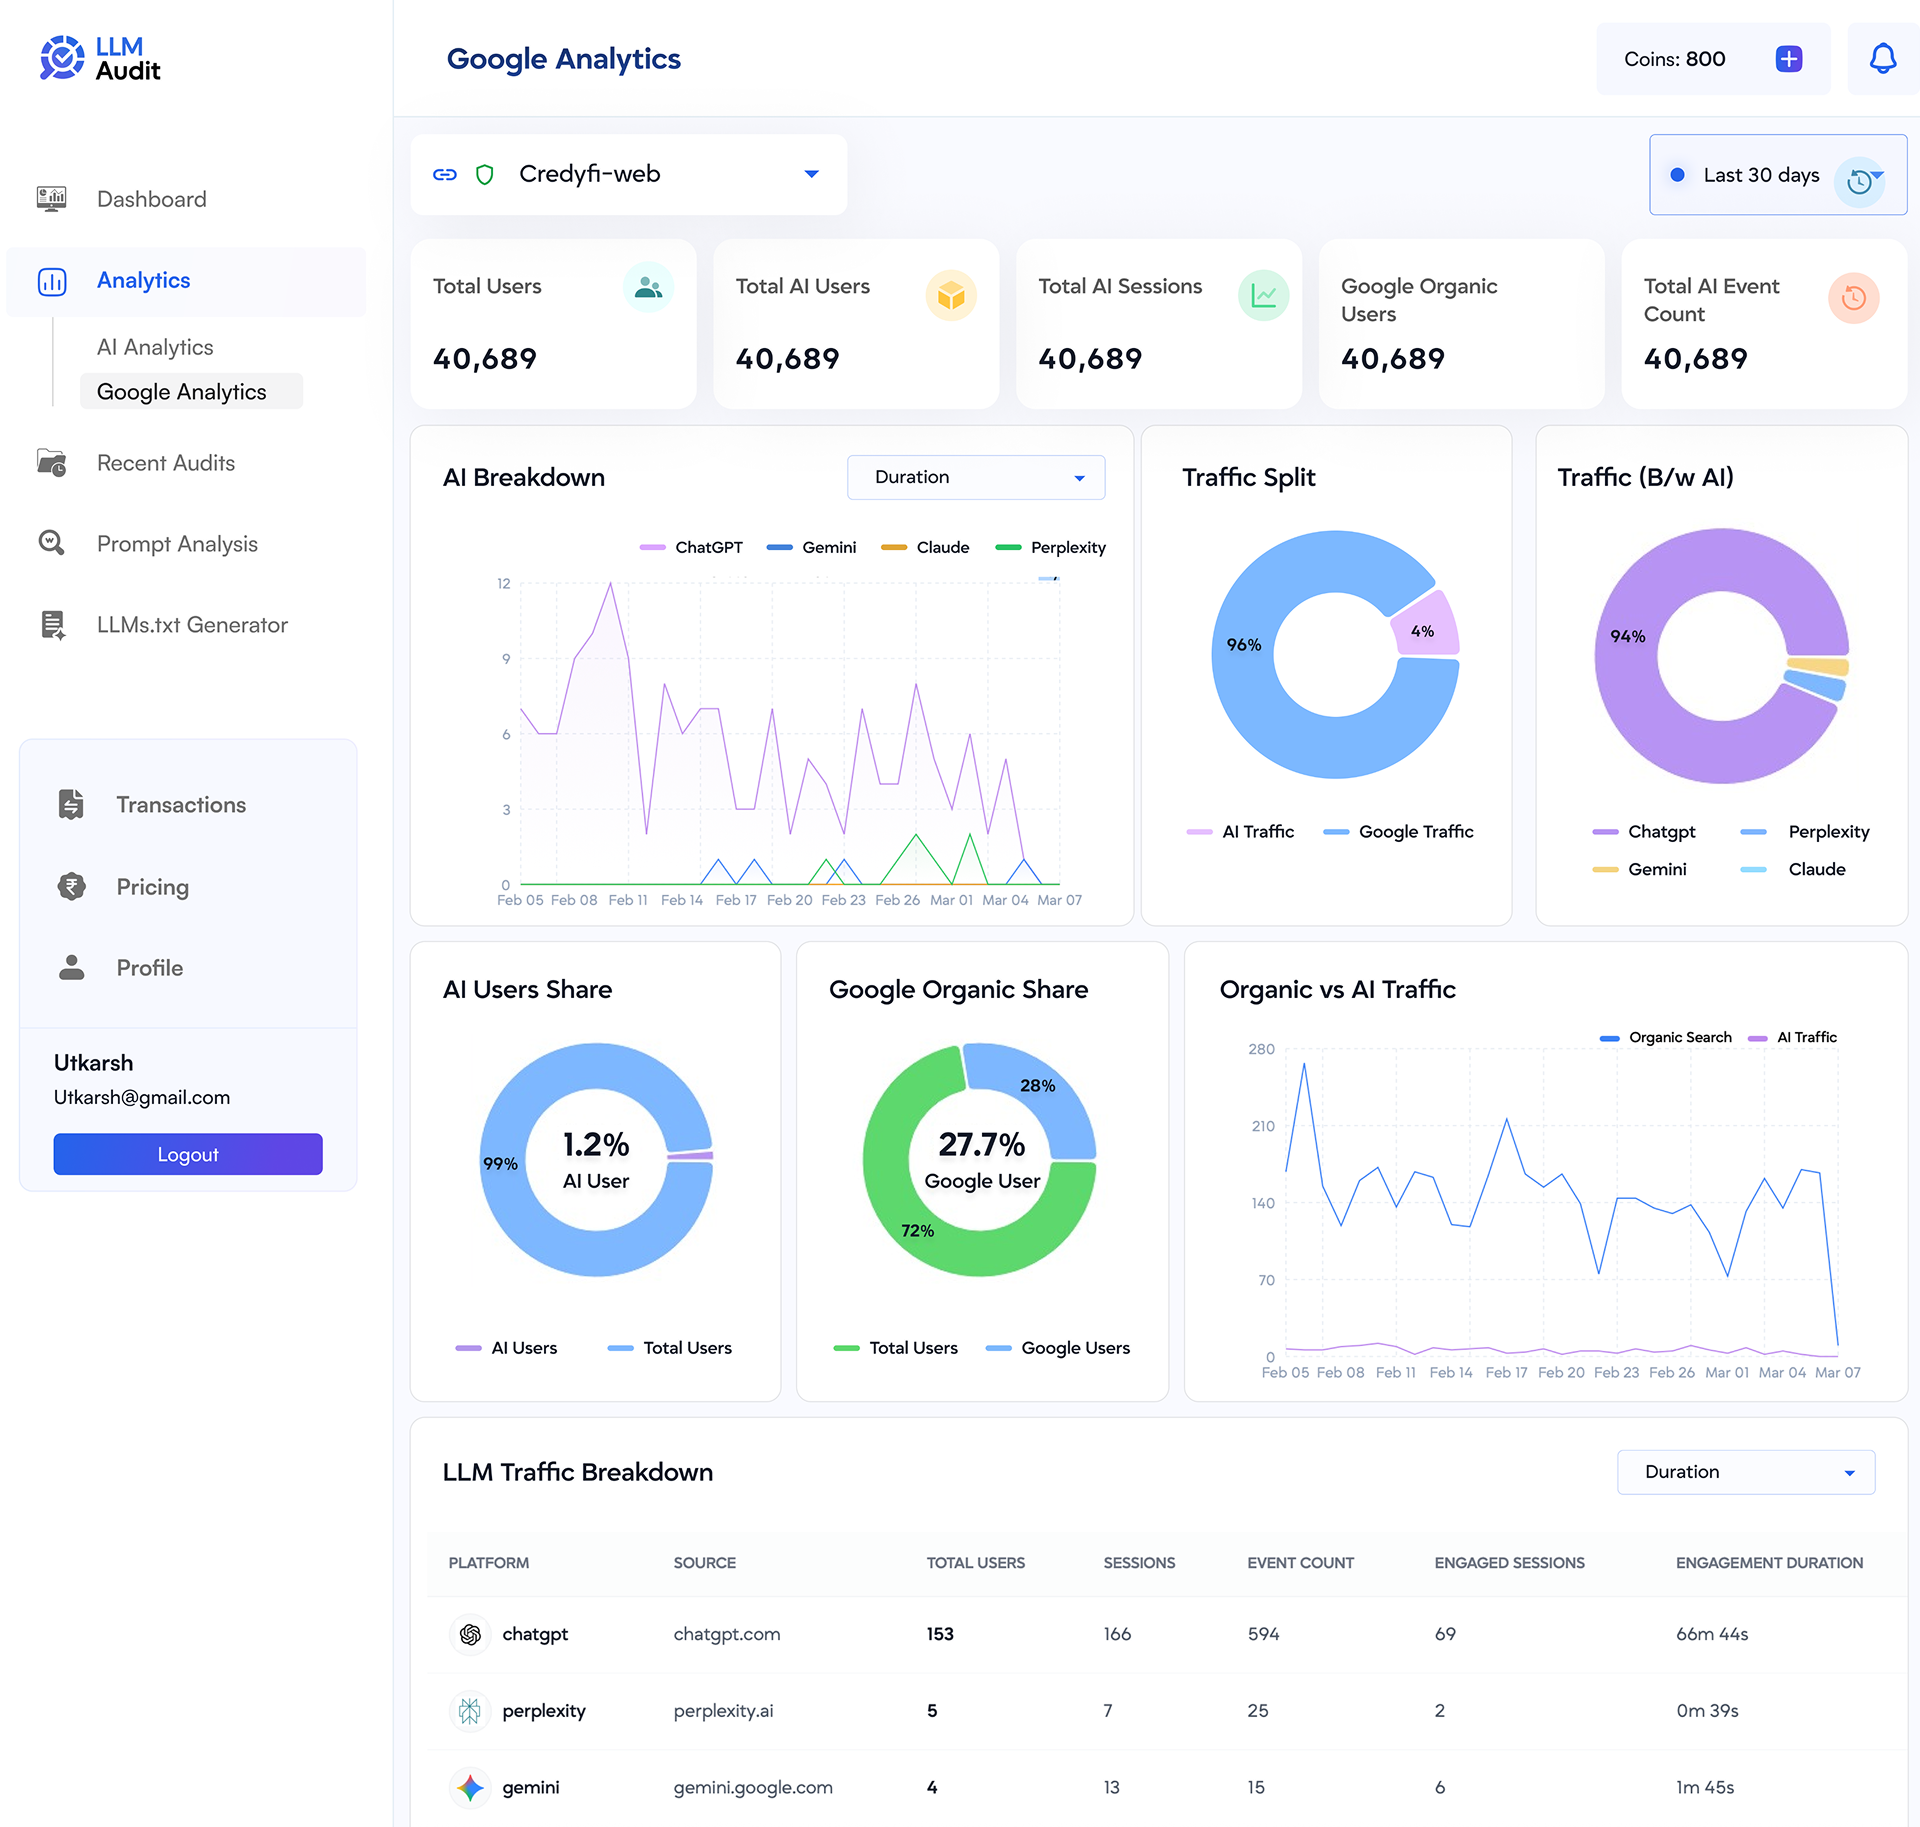Viewport: 1920px width, 1827px height.
Task: Click the Profile person icon
Action: tap(72, 967)
